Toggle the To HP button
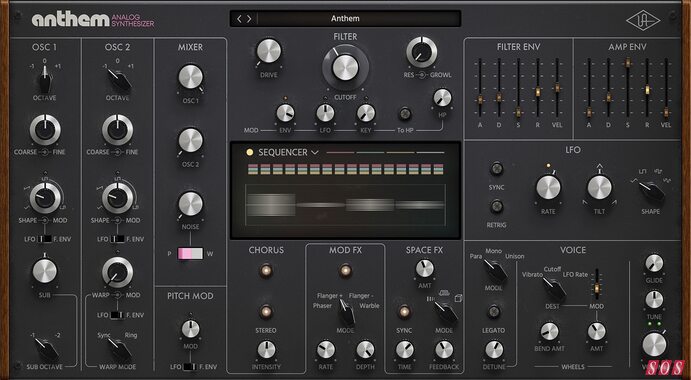 click(405, 114)
